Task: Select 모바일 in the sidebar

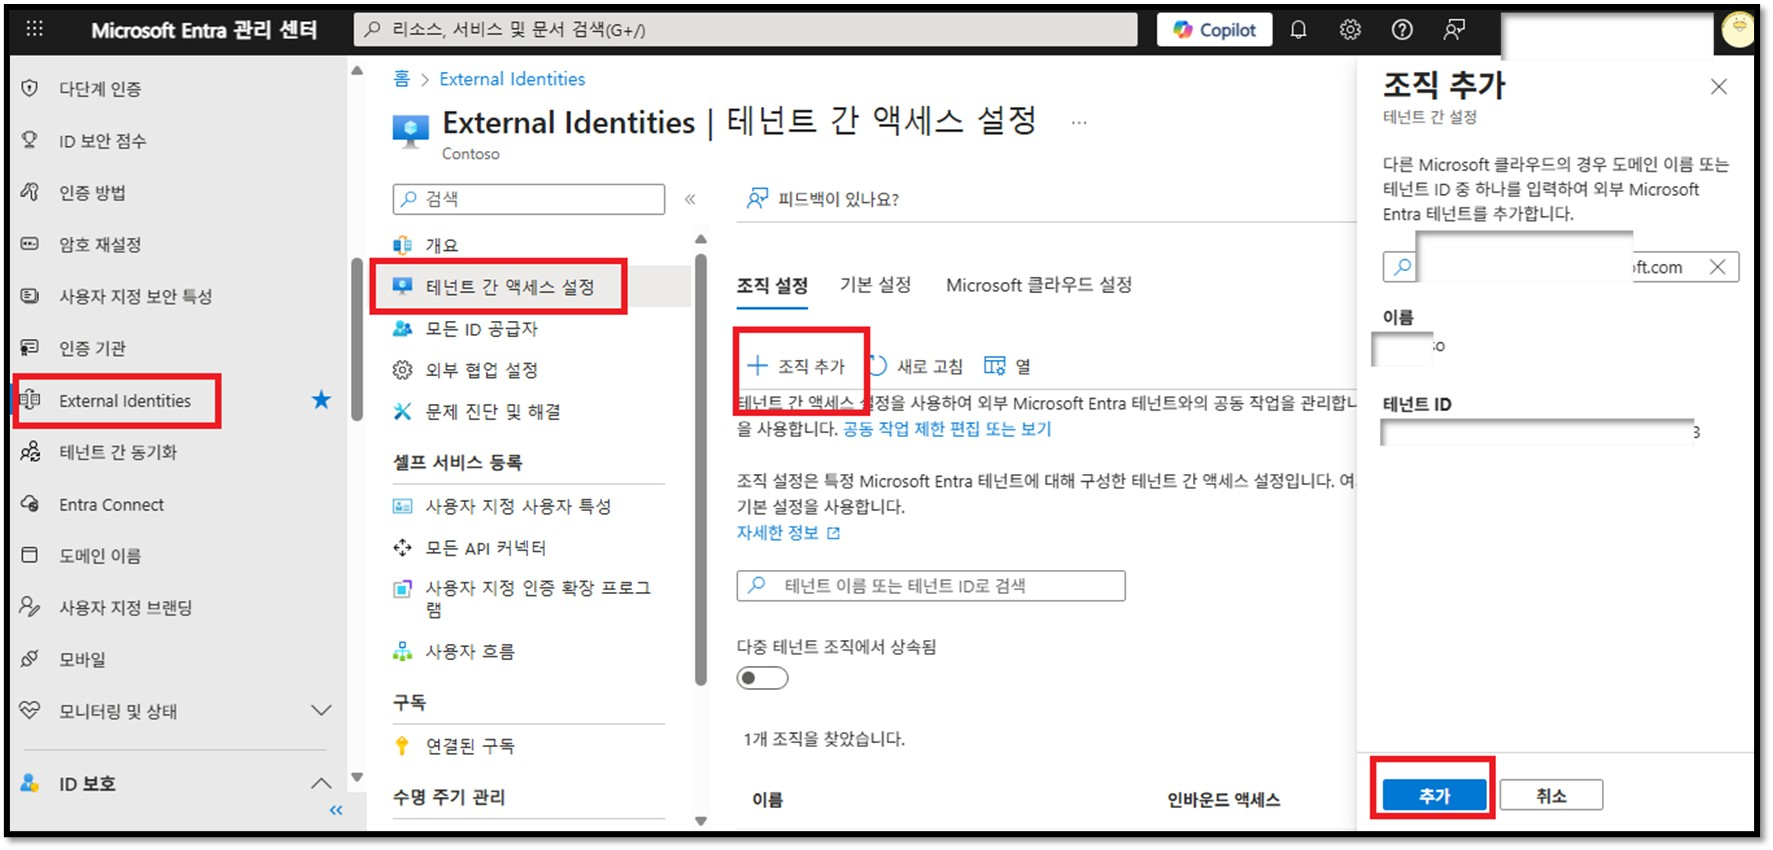Action: click(x=82, y=660)
